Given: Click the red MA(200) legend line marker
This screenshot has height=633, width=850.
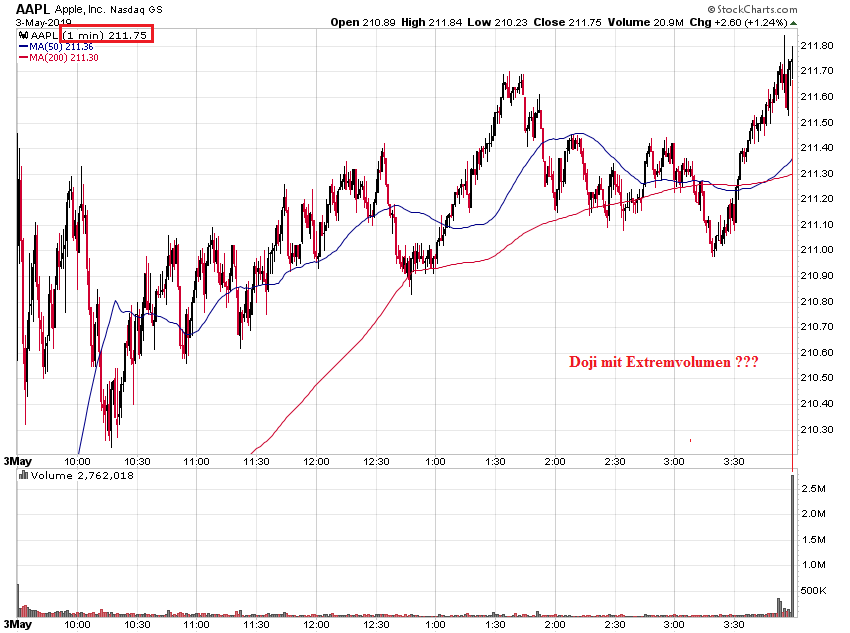Looking at the screenshot, I should 23,57.
